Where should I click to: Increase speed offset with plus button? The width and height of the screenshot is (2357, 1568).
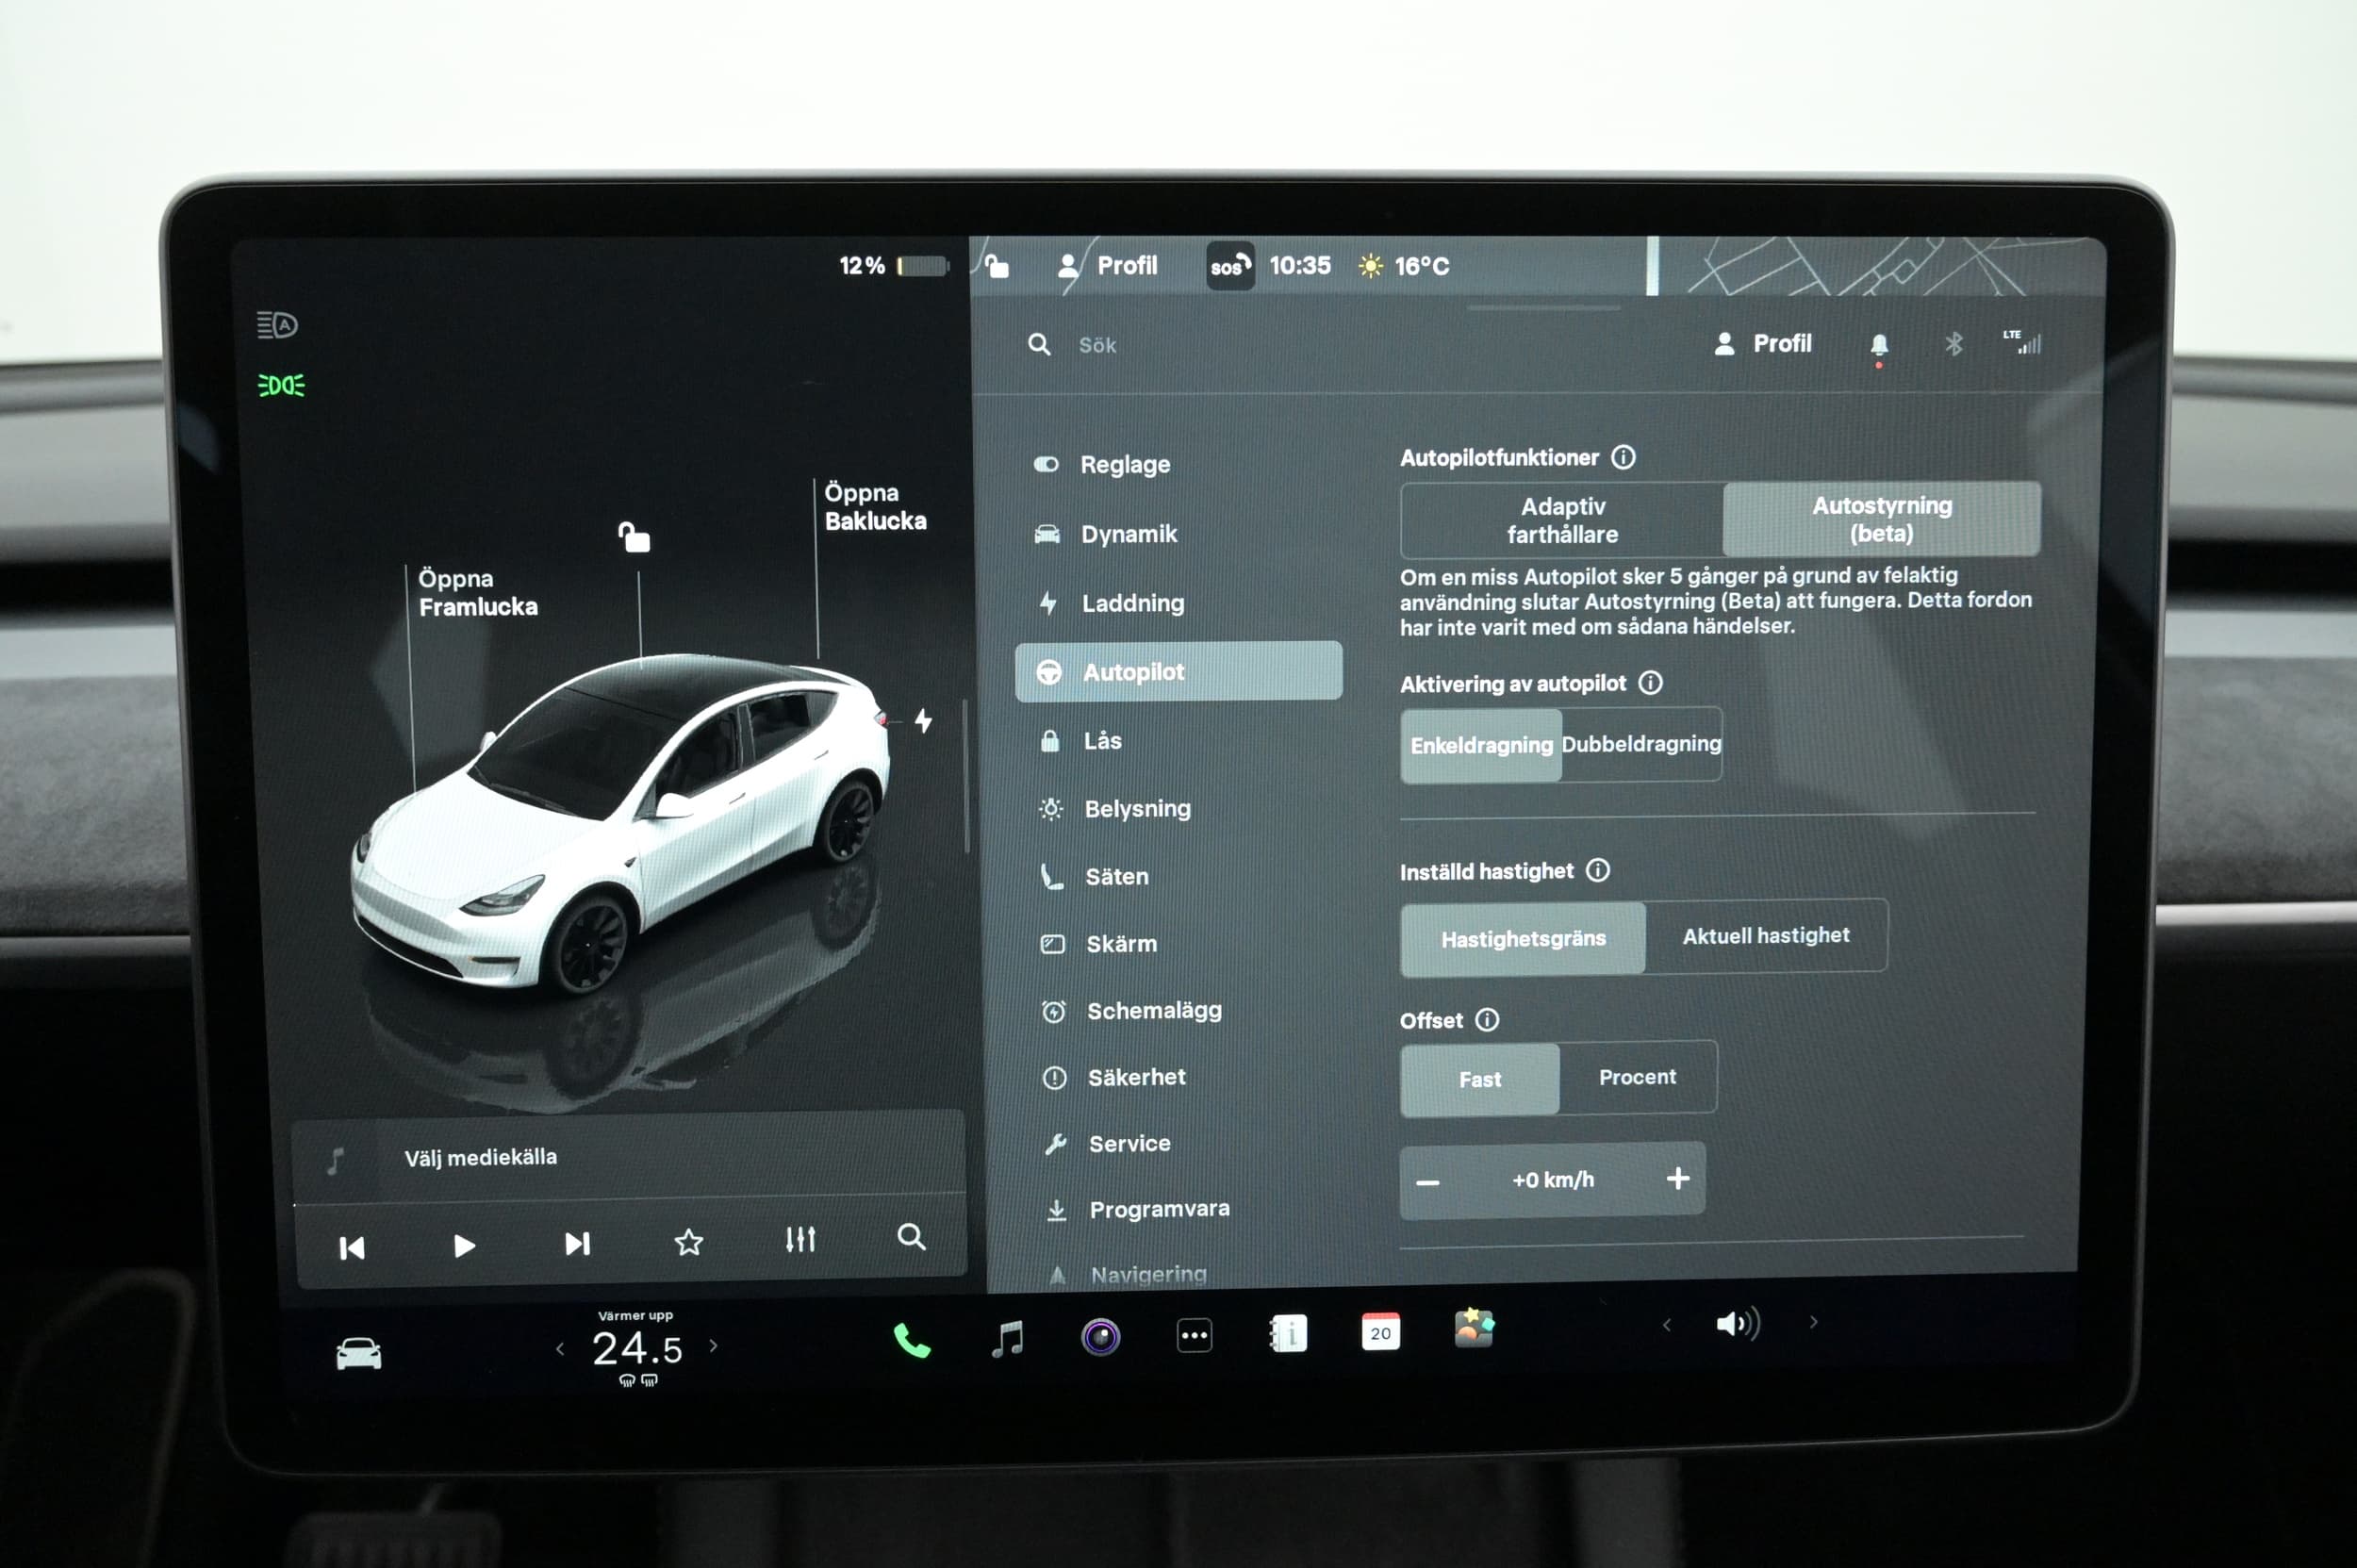pyautogui.click(x=1677, y=1179)
